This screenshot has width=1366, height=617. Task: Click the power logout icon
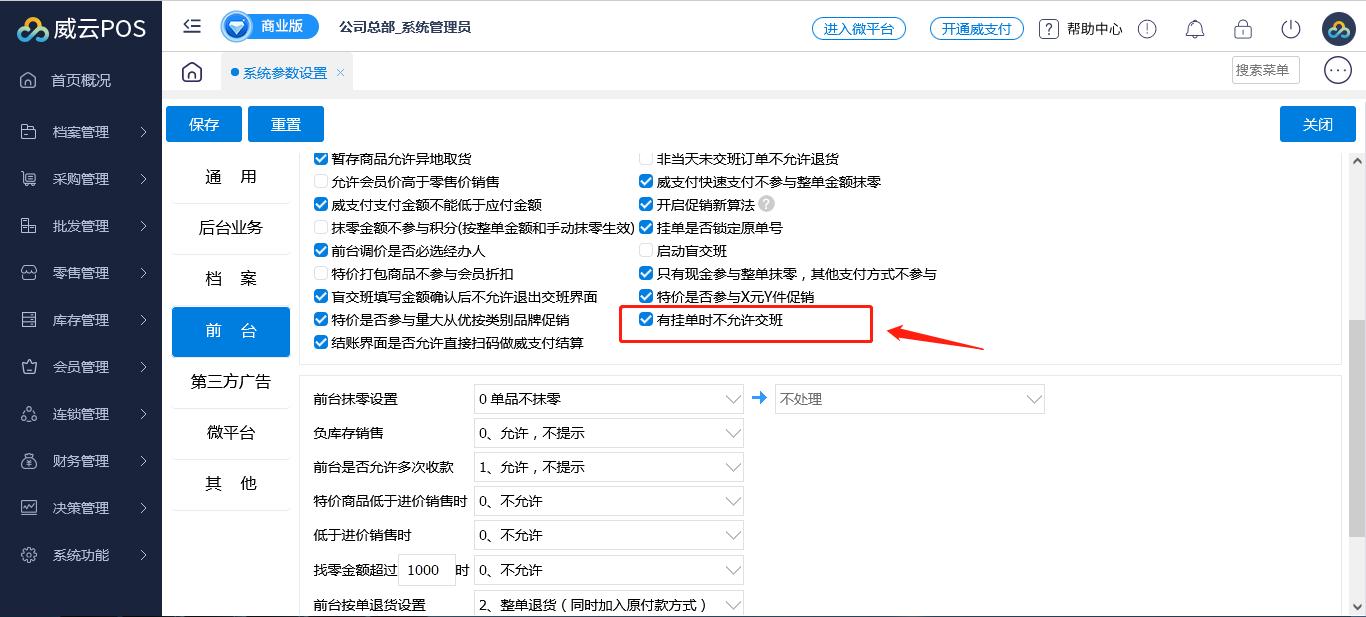(1290, 29)
